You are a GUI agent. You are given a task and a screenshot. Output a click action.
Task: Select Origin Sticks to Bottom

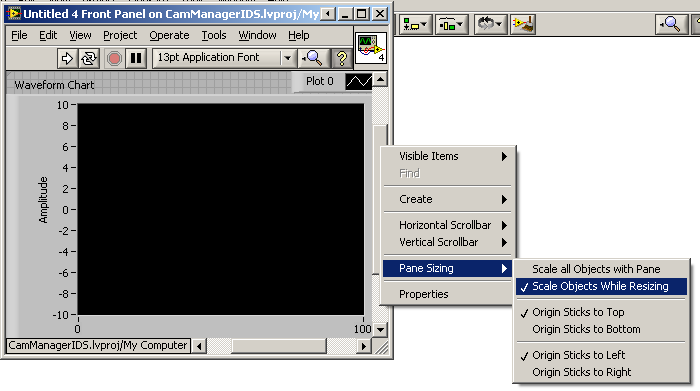point(601,329)
